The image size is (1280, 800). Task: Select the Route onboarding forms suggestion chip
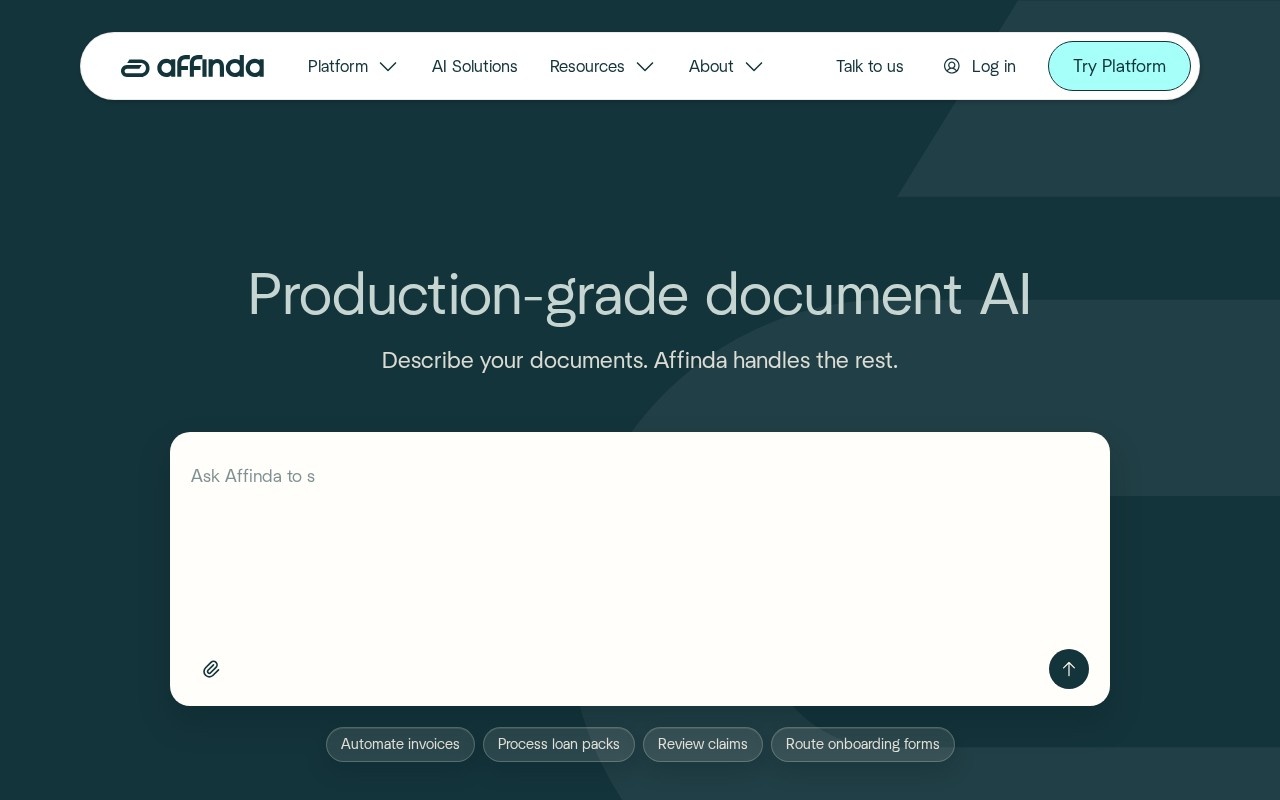click(863, 744)
